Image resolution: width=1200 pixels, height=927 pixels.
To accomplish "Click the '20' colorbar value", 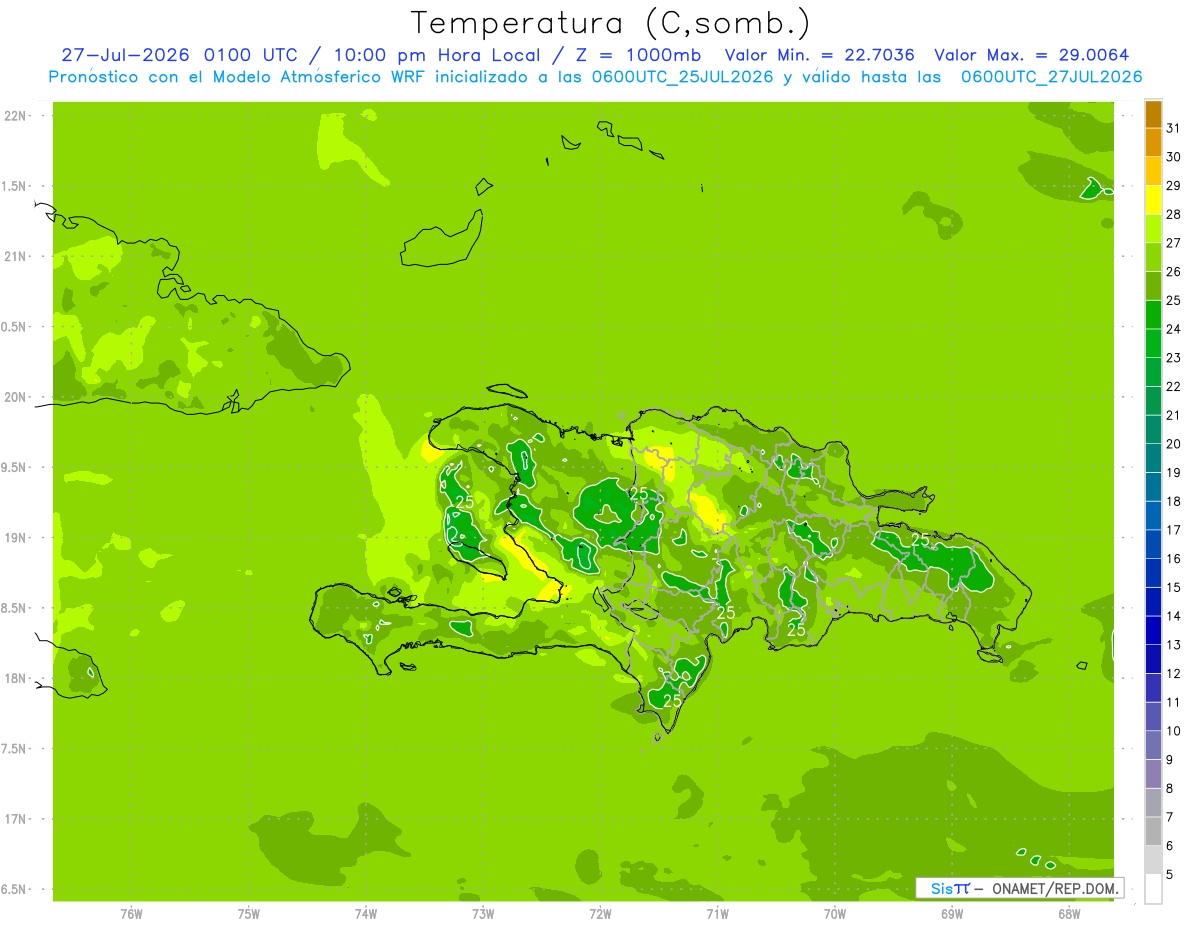I will 1173,444.
